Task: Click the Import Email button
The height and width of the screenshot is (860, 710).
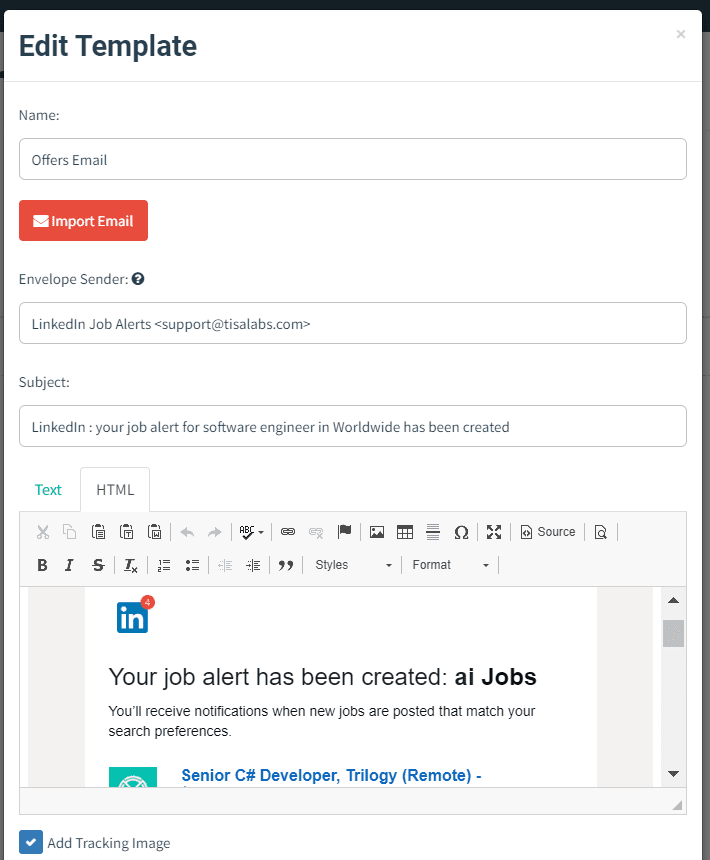Action: pyautogui.click(x=83, y=220)
